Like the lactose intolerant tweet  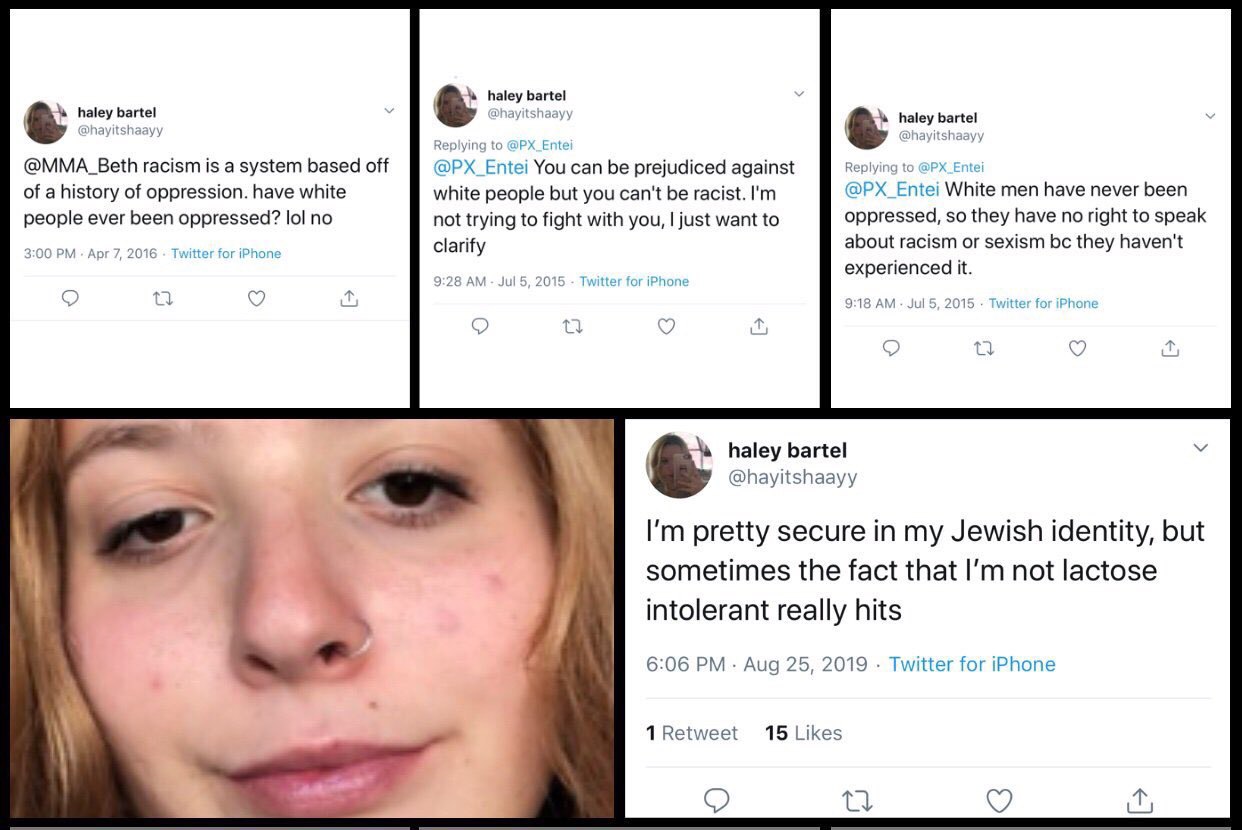[x=999, y=800]
